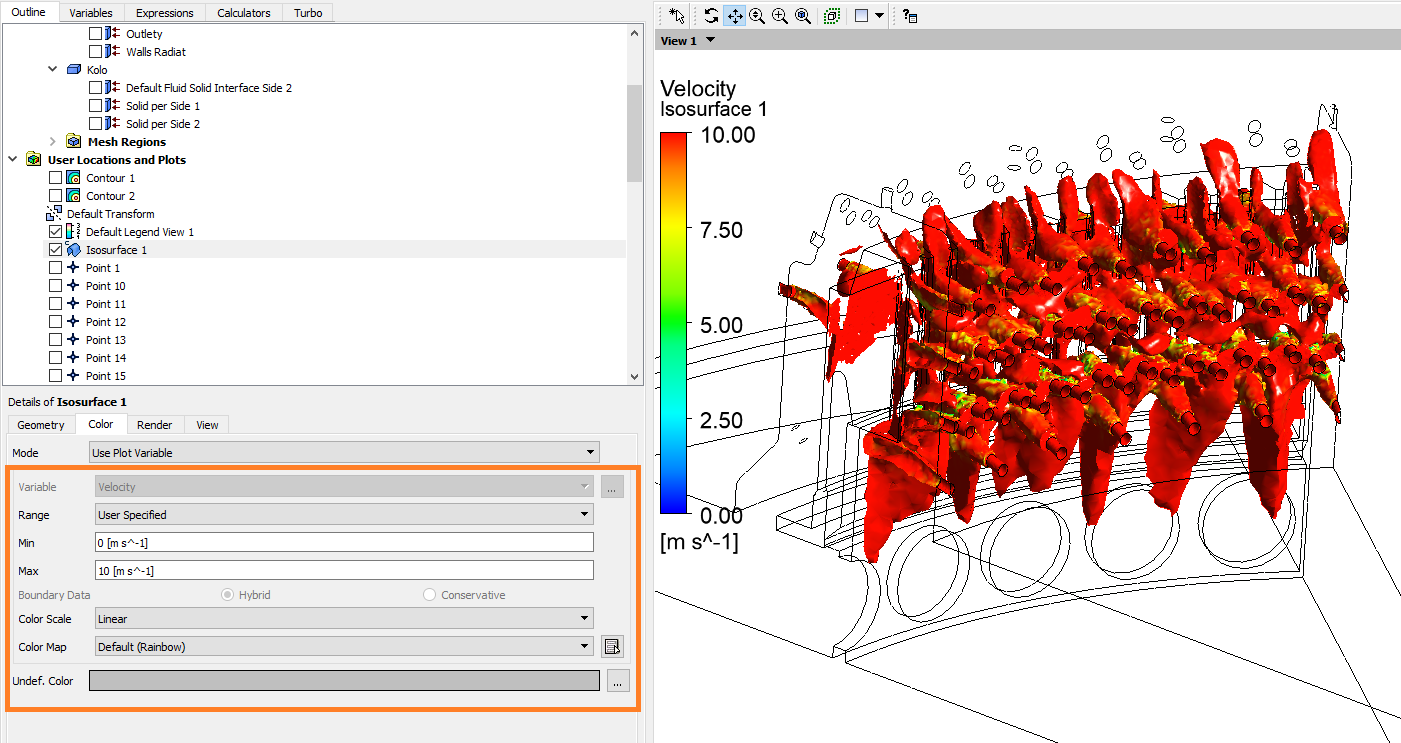Click the Contour 1 plot icon
This screenshot has width=1401, height=743.
[x=73, y=178]
